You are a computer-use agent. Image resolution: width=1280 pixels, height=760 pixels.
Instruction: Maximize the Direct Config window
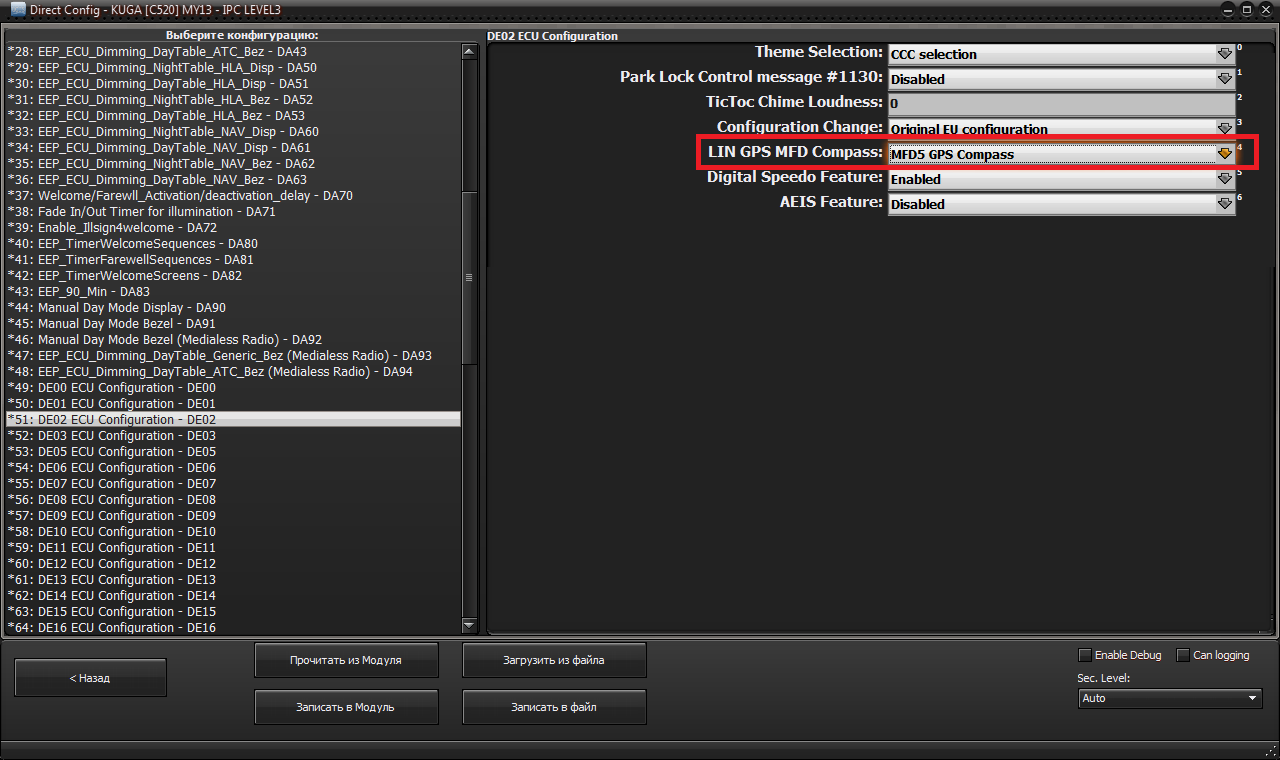[x=1247, y=9]
